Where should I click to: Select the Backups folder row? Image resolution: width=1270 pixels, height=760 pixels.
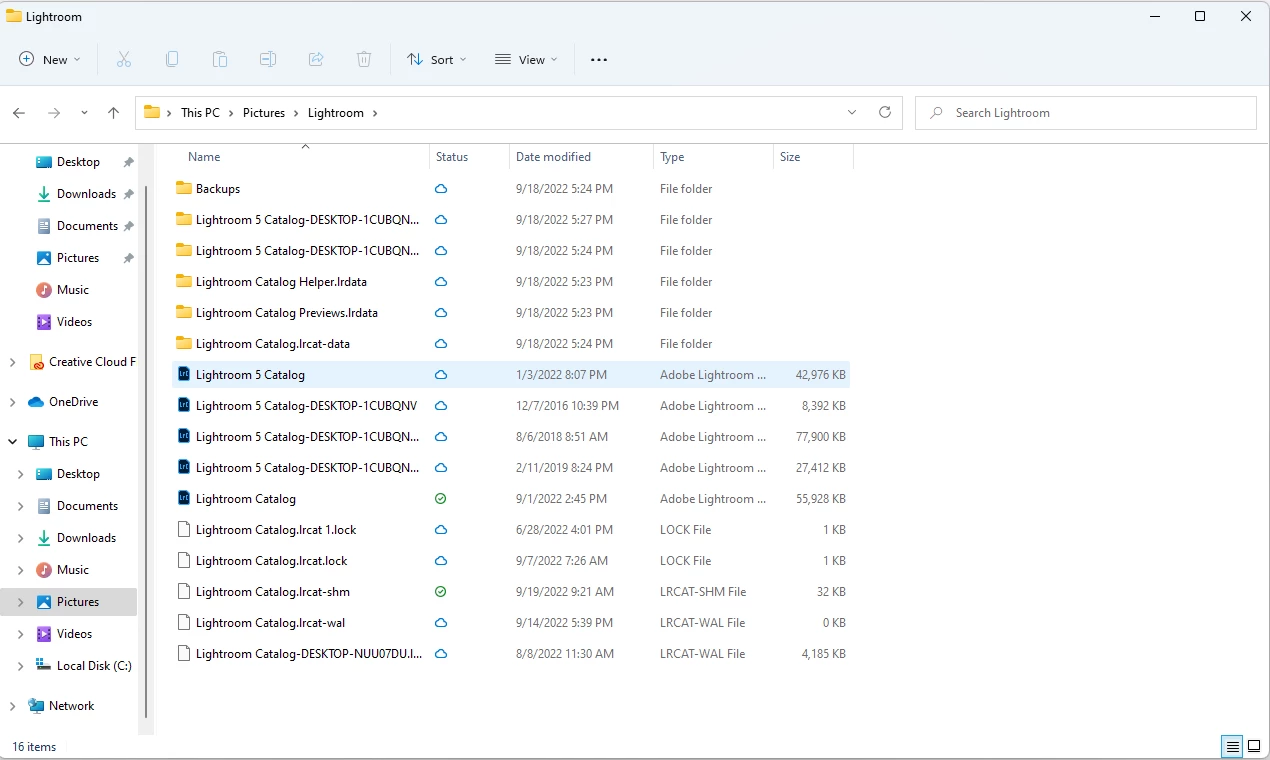coord(511,189)
